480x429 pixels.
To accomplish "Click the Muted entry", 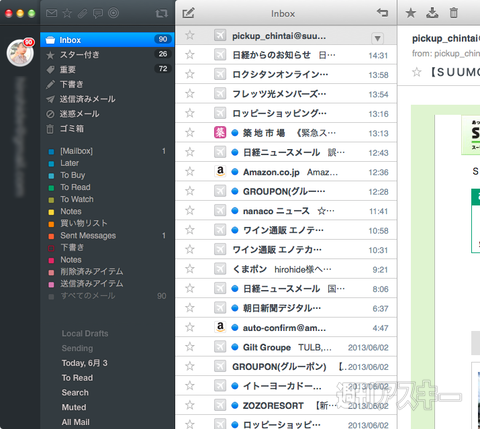I will pyautogui.click(x=74, y=407).
